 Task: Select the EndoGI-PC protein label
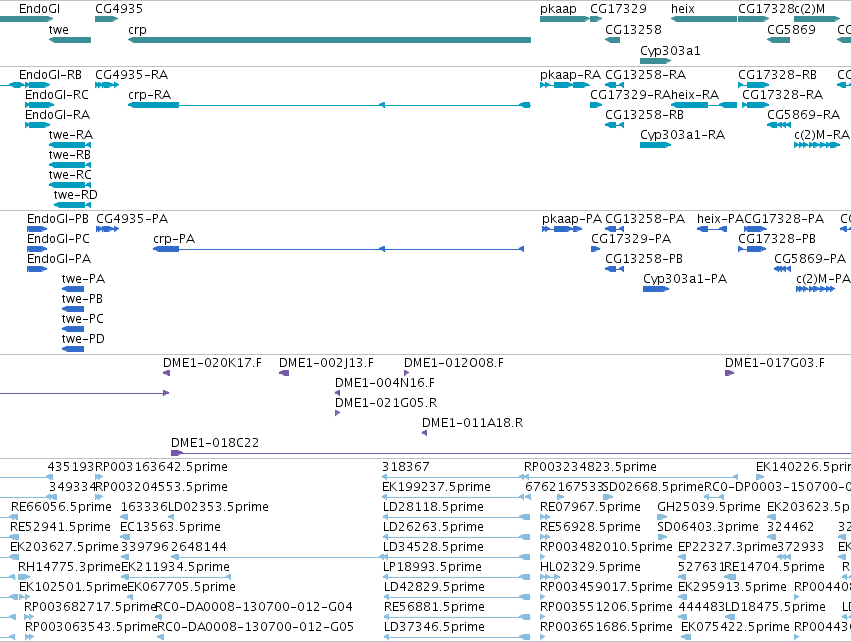(x=58, y=239)
